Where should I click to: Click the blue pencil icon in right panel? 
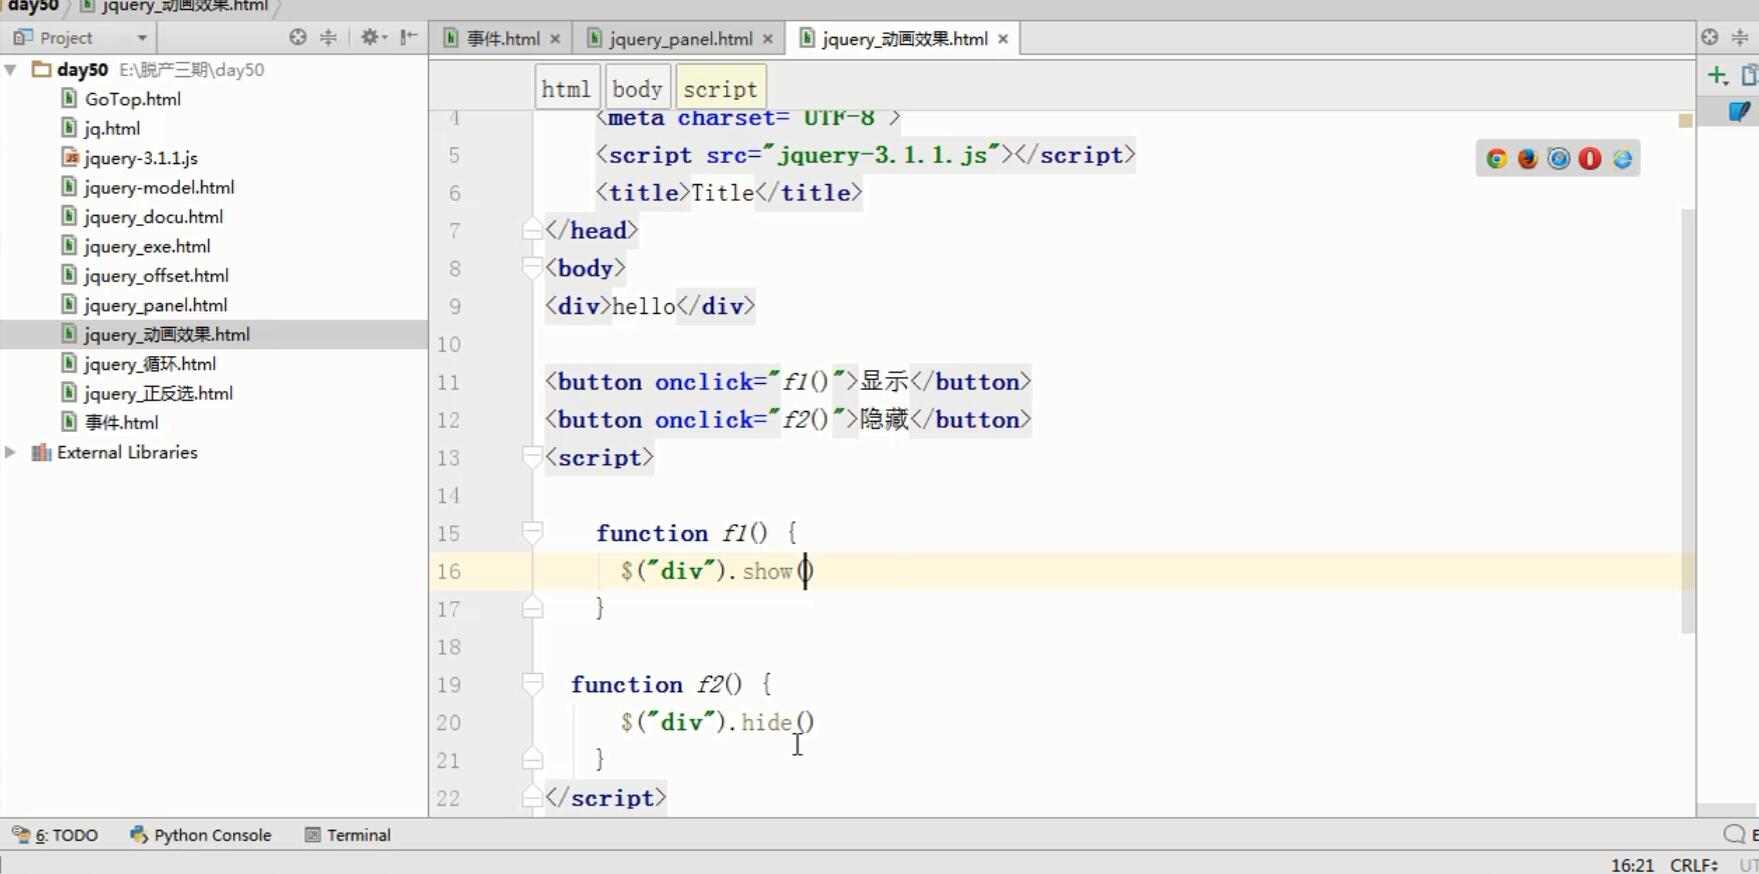(x=1739, y=111)
